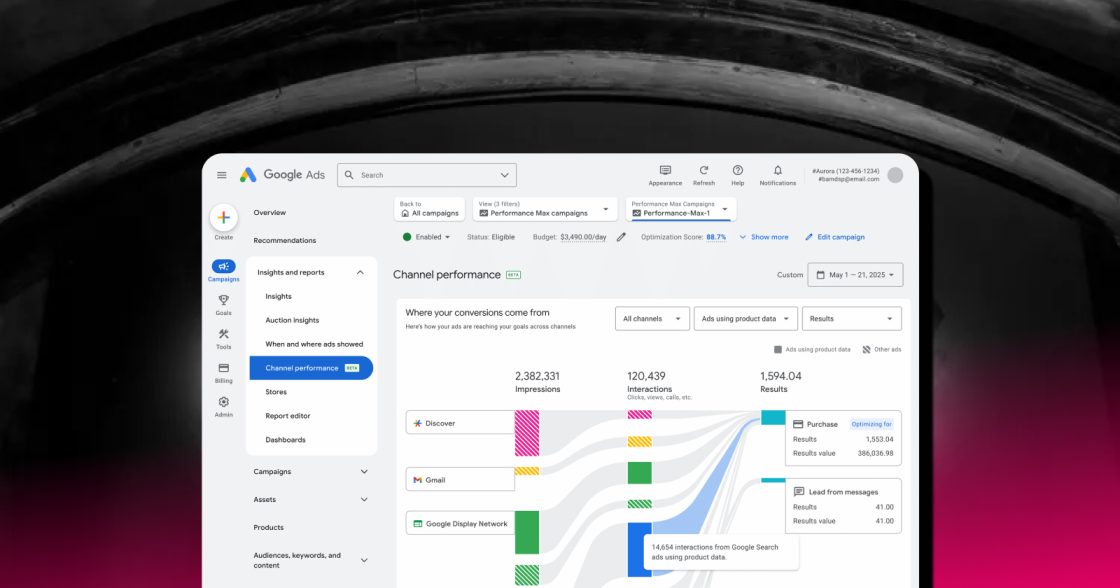Click the Purchase card icon
This screenshot has height=588, width=1120.
798,424
